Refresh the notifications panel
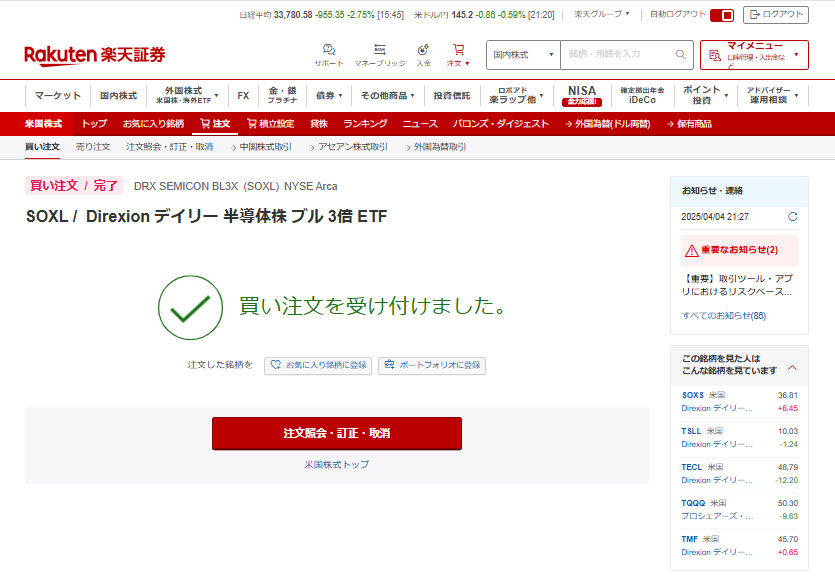 (x=793, y=216)
